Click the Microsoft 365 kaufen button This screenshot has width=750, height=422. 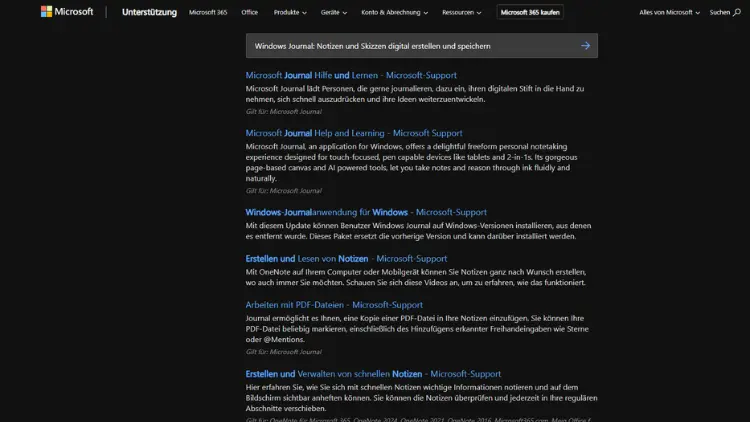click(x=530, y=12)
